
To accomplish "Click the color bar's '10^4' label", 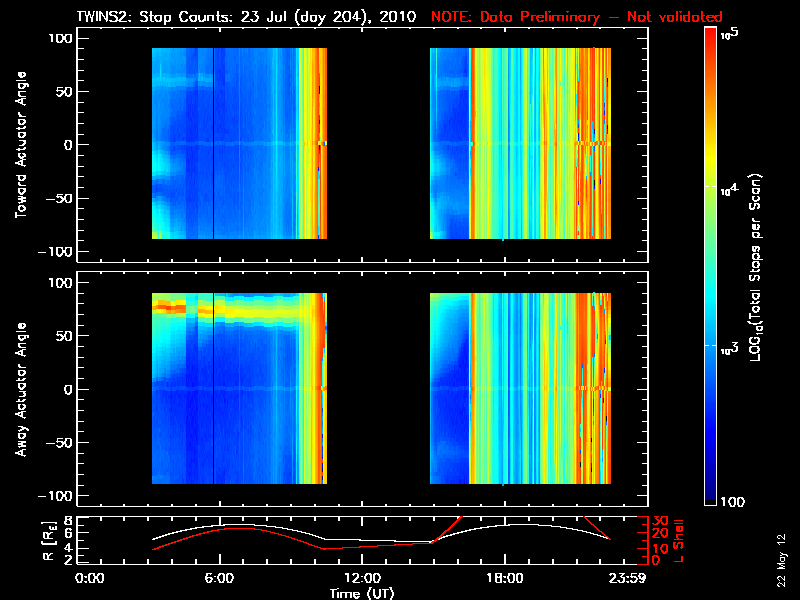I will pyautogui.click(x=729, y=190).
